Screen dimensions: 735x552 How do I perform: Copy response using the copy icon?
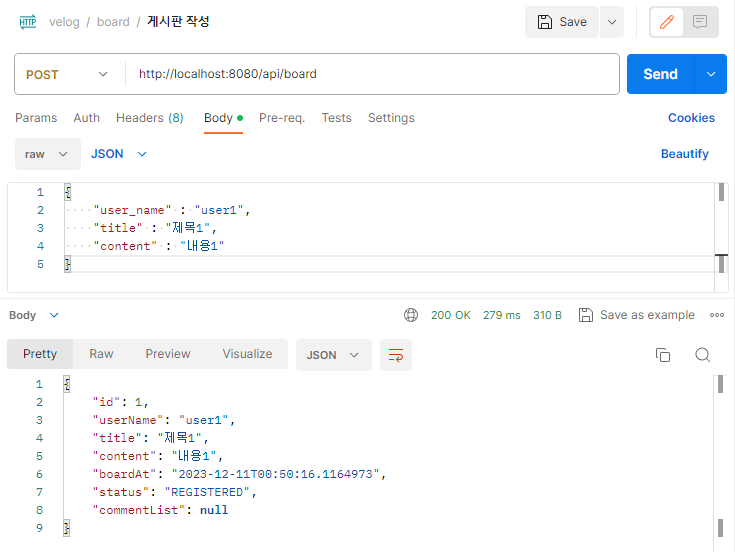(662, 355)
